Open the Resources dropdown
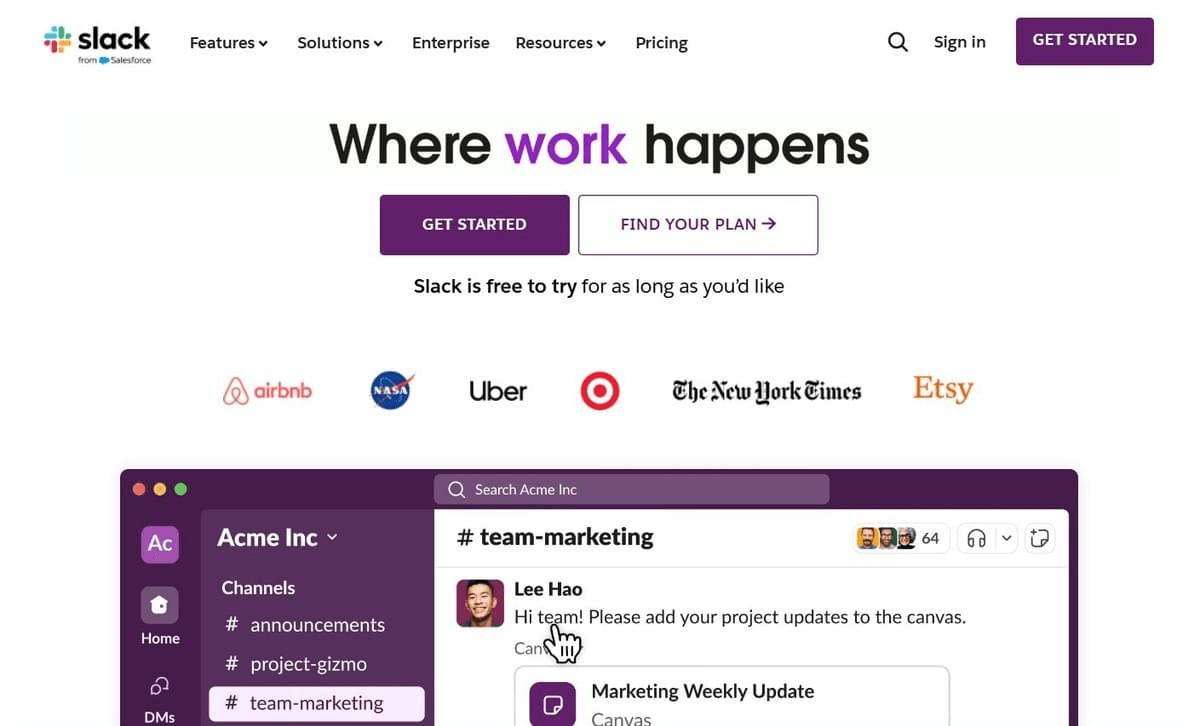 point(560,43)
